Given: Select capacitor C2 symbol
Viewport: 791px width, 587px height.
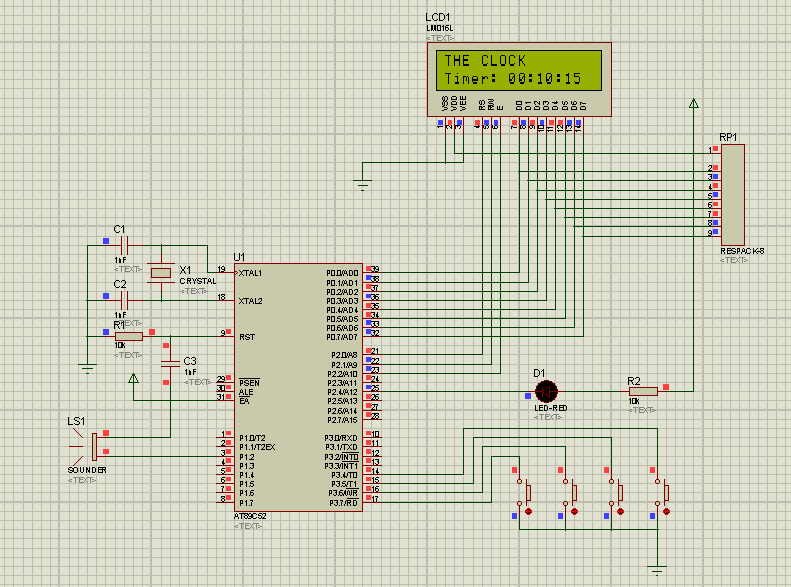Looking at the screenshot, I should pos(125,301).
